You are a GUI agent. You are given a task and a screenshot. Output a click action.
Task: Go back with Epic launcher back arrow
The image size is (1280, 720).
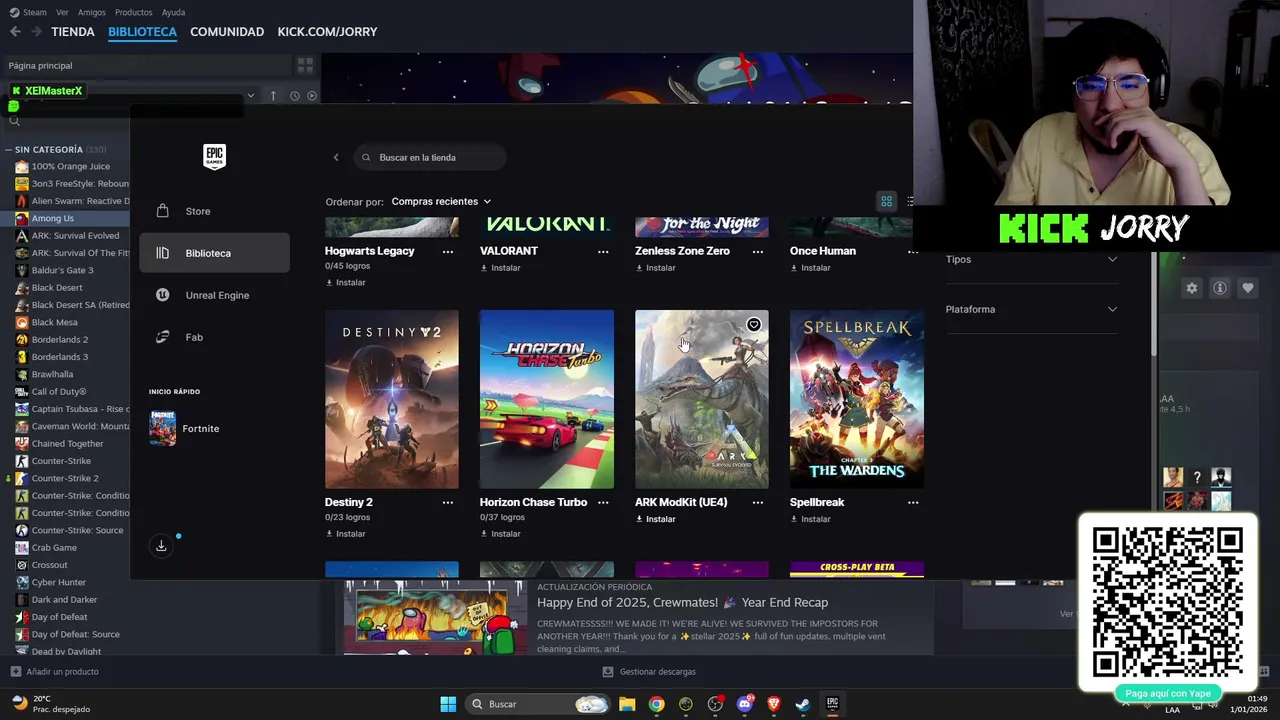point(336,157)
